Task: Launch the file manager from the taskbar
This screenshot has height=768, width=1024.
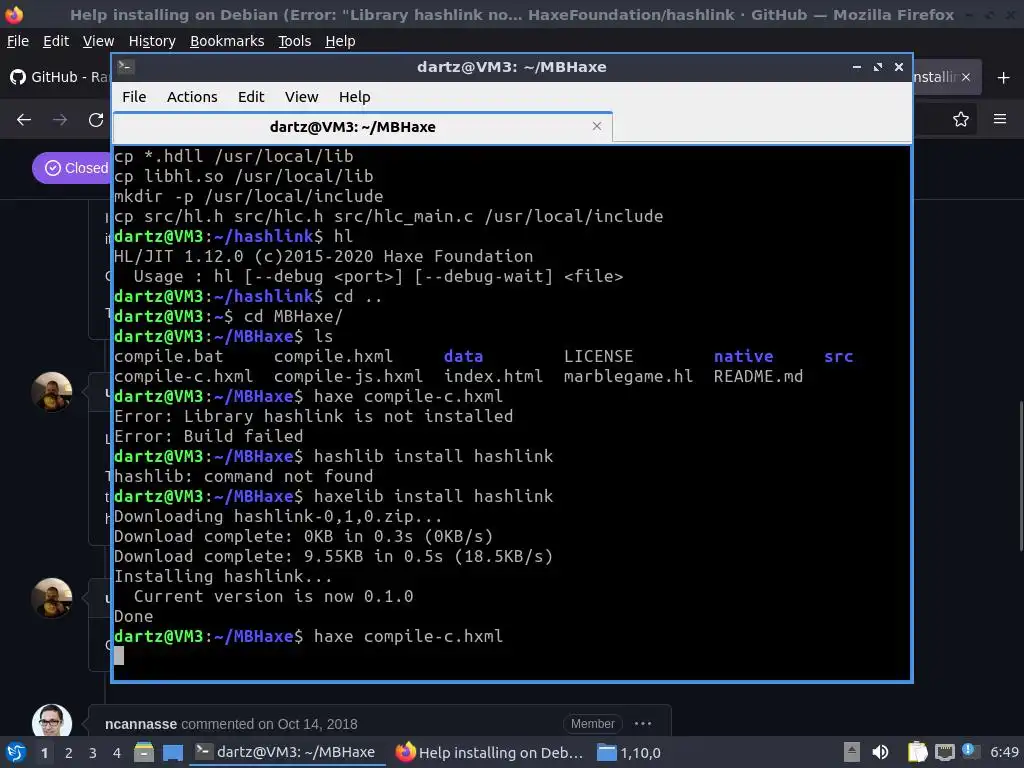Action: 144,752
